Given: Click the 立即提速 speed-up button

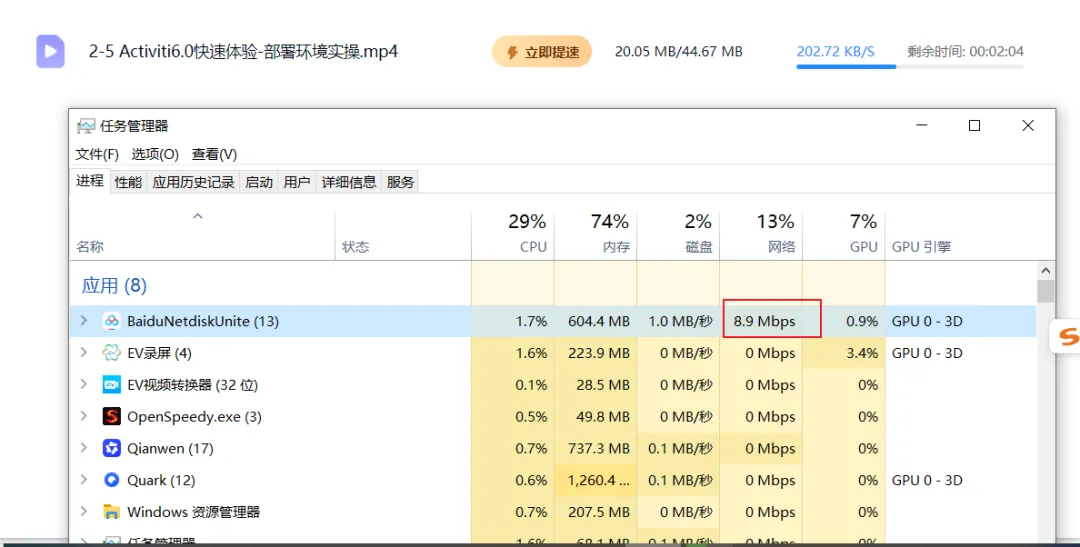Looking at the screenshot, I should [542, 52].
